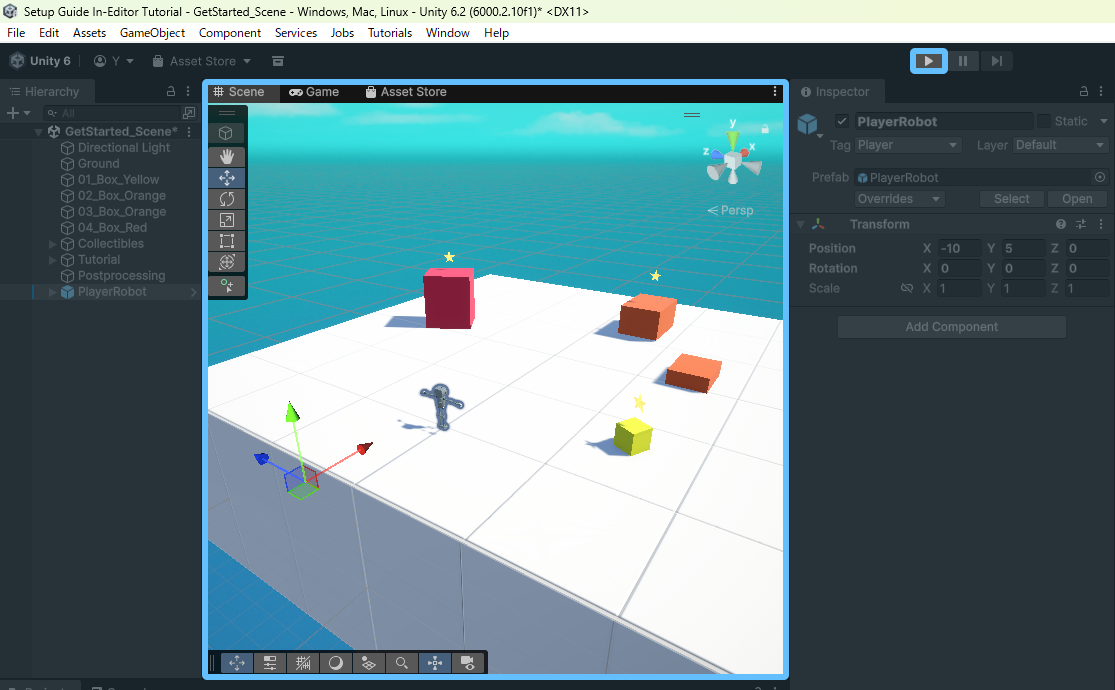This screenshot has height=690, width=1115.
Task: Click the prefab object picker circle icon
Action: click(x=1099, y=177)
